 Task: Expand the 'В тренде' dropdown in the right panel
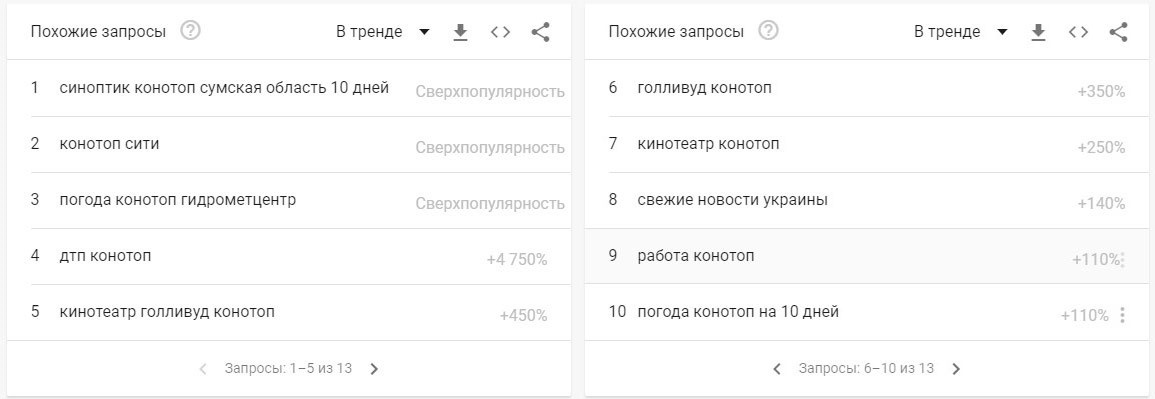[961, 32]
